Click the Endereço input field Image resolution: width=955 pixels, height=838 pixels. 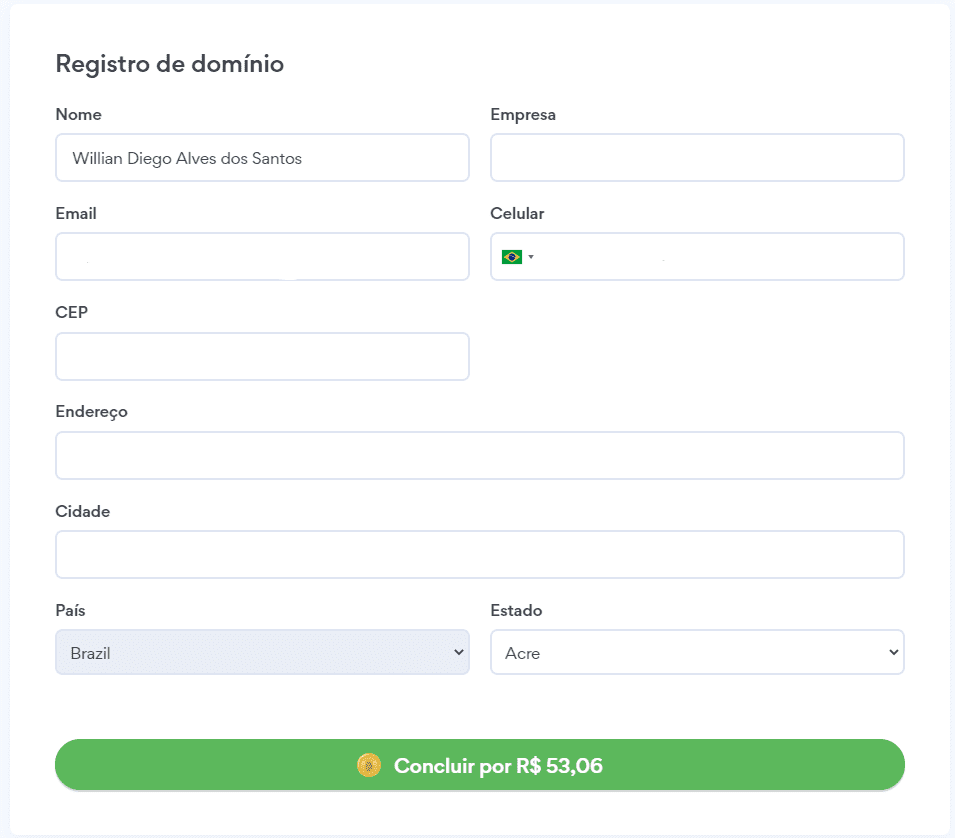(480, 455)
